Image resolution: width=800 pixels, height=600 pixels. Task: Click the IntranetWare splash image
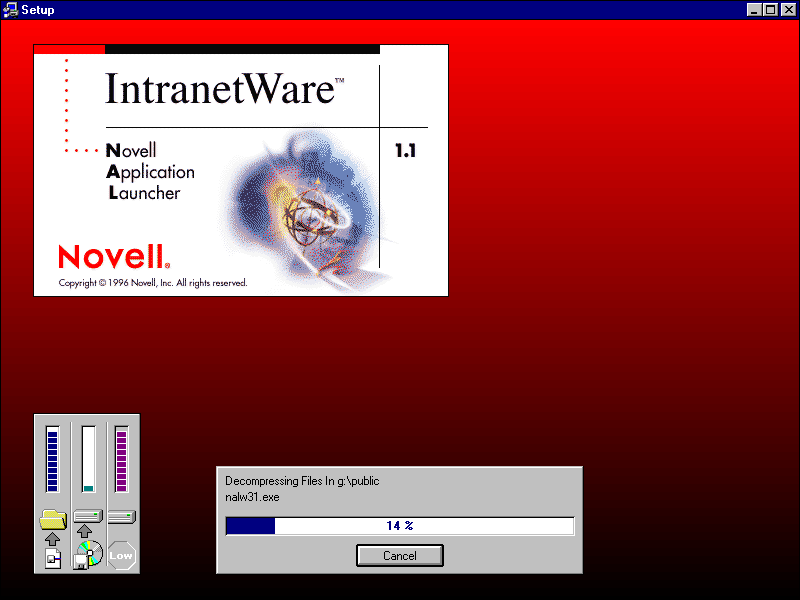pos(241,170)
